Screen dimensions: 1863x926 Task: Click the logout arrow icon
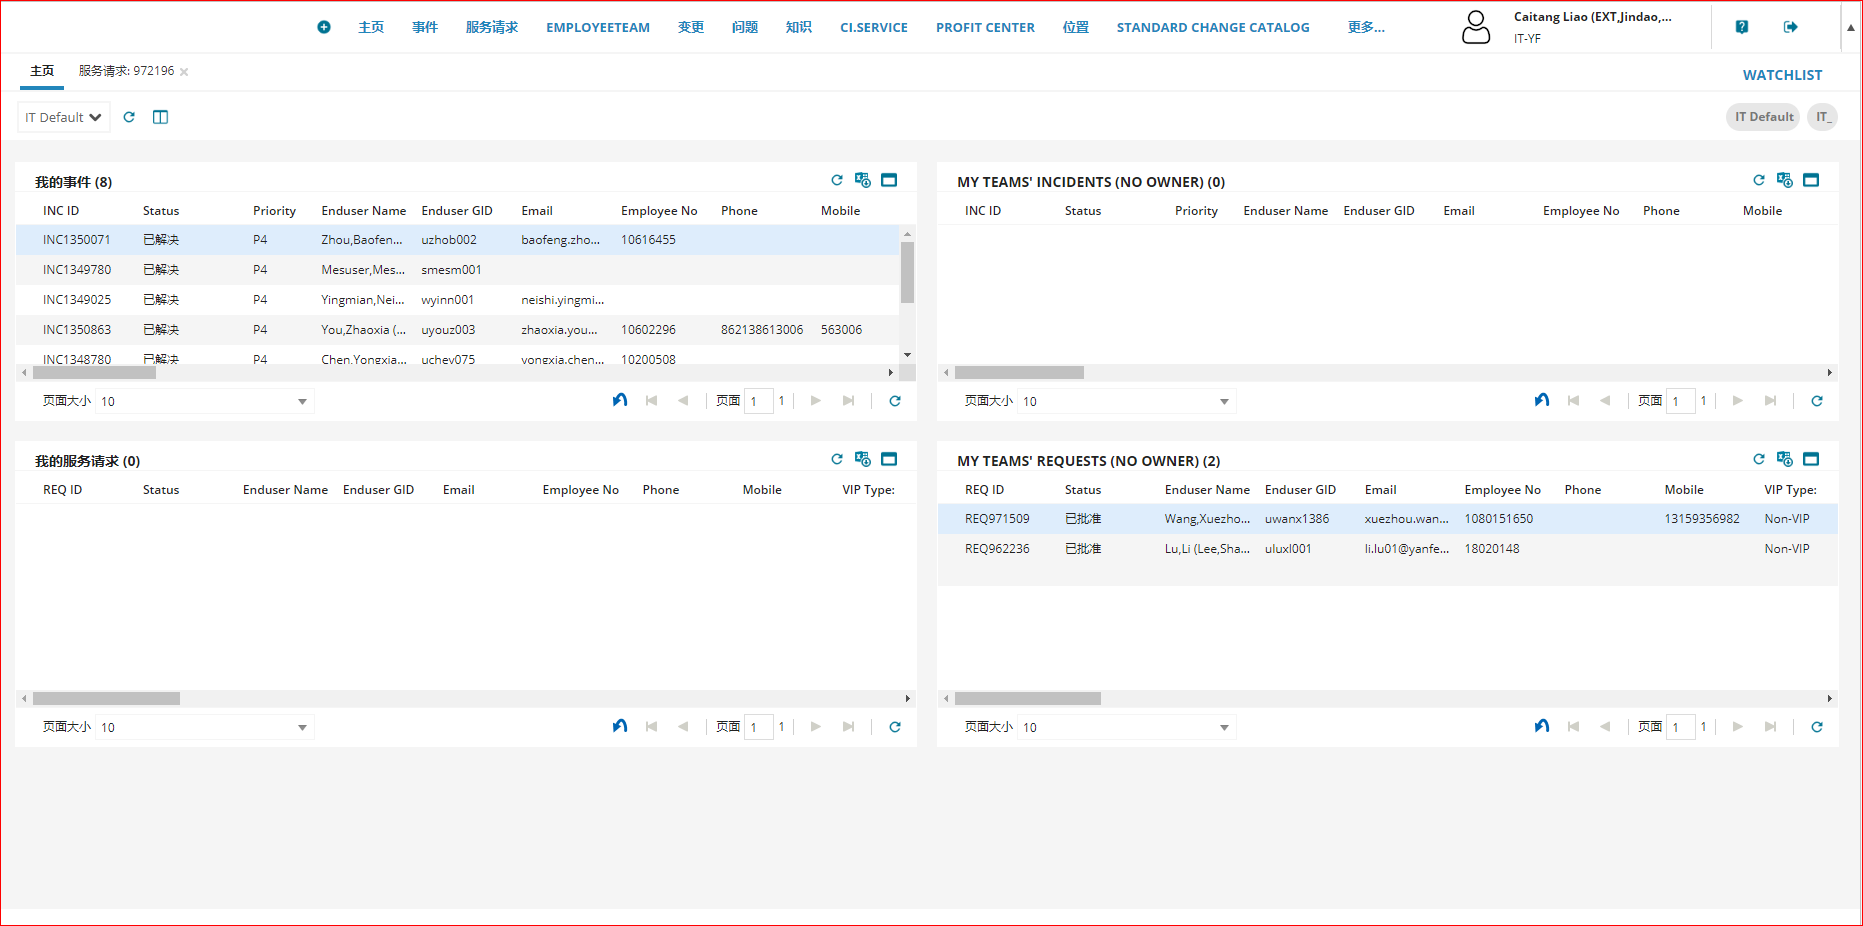click(1791, 27)
